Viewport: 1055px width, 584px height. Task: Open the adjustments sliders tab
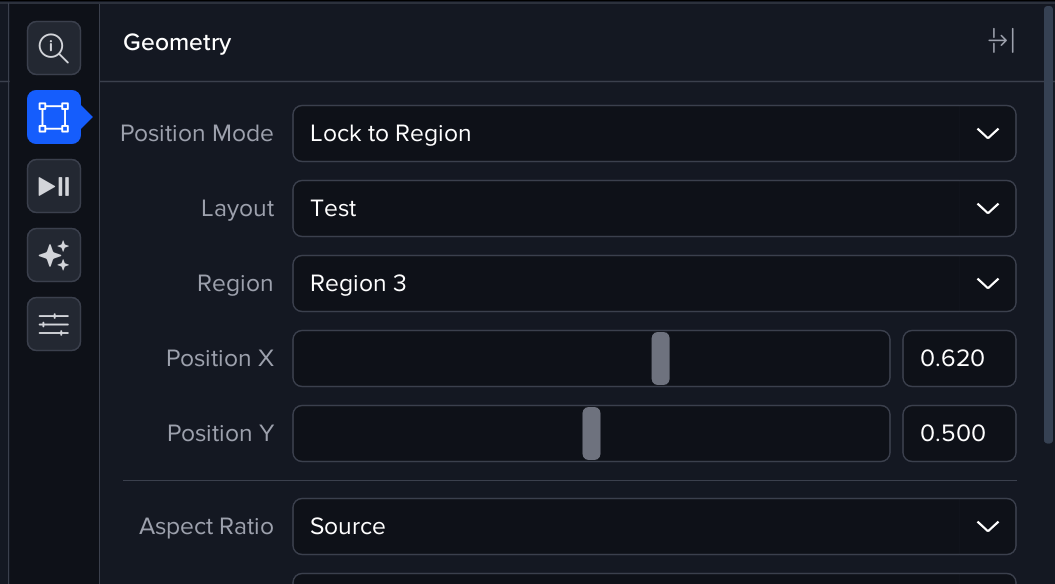pyautogui.click(x=54, y=324)
